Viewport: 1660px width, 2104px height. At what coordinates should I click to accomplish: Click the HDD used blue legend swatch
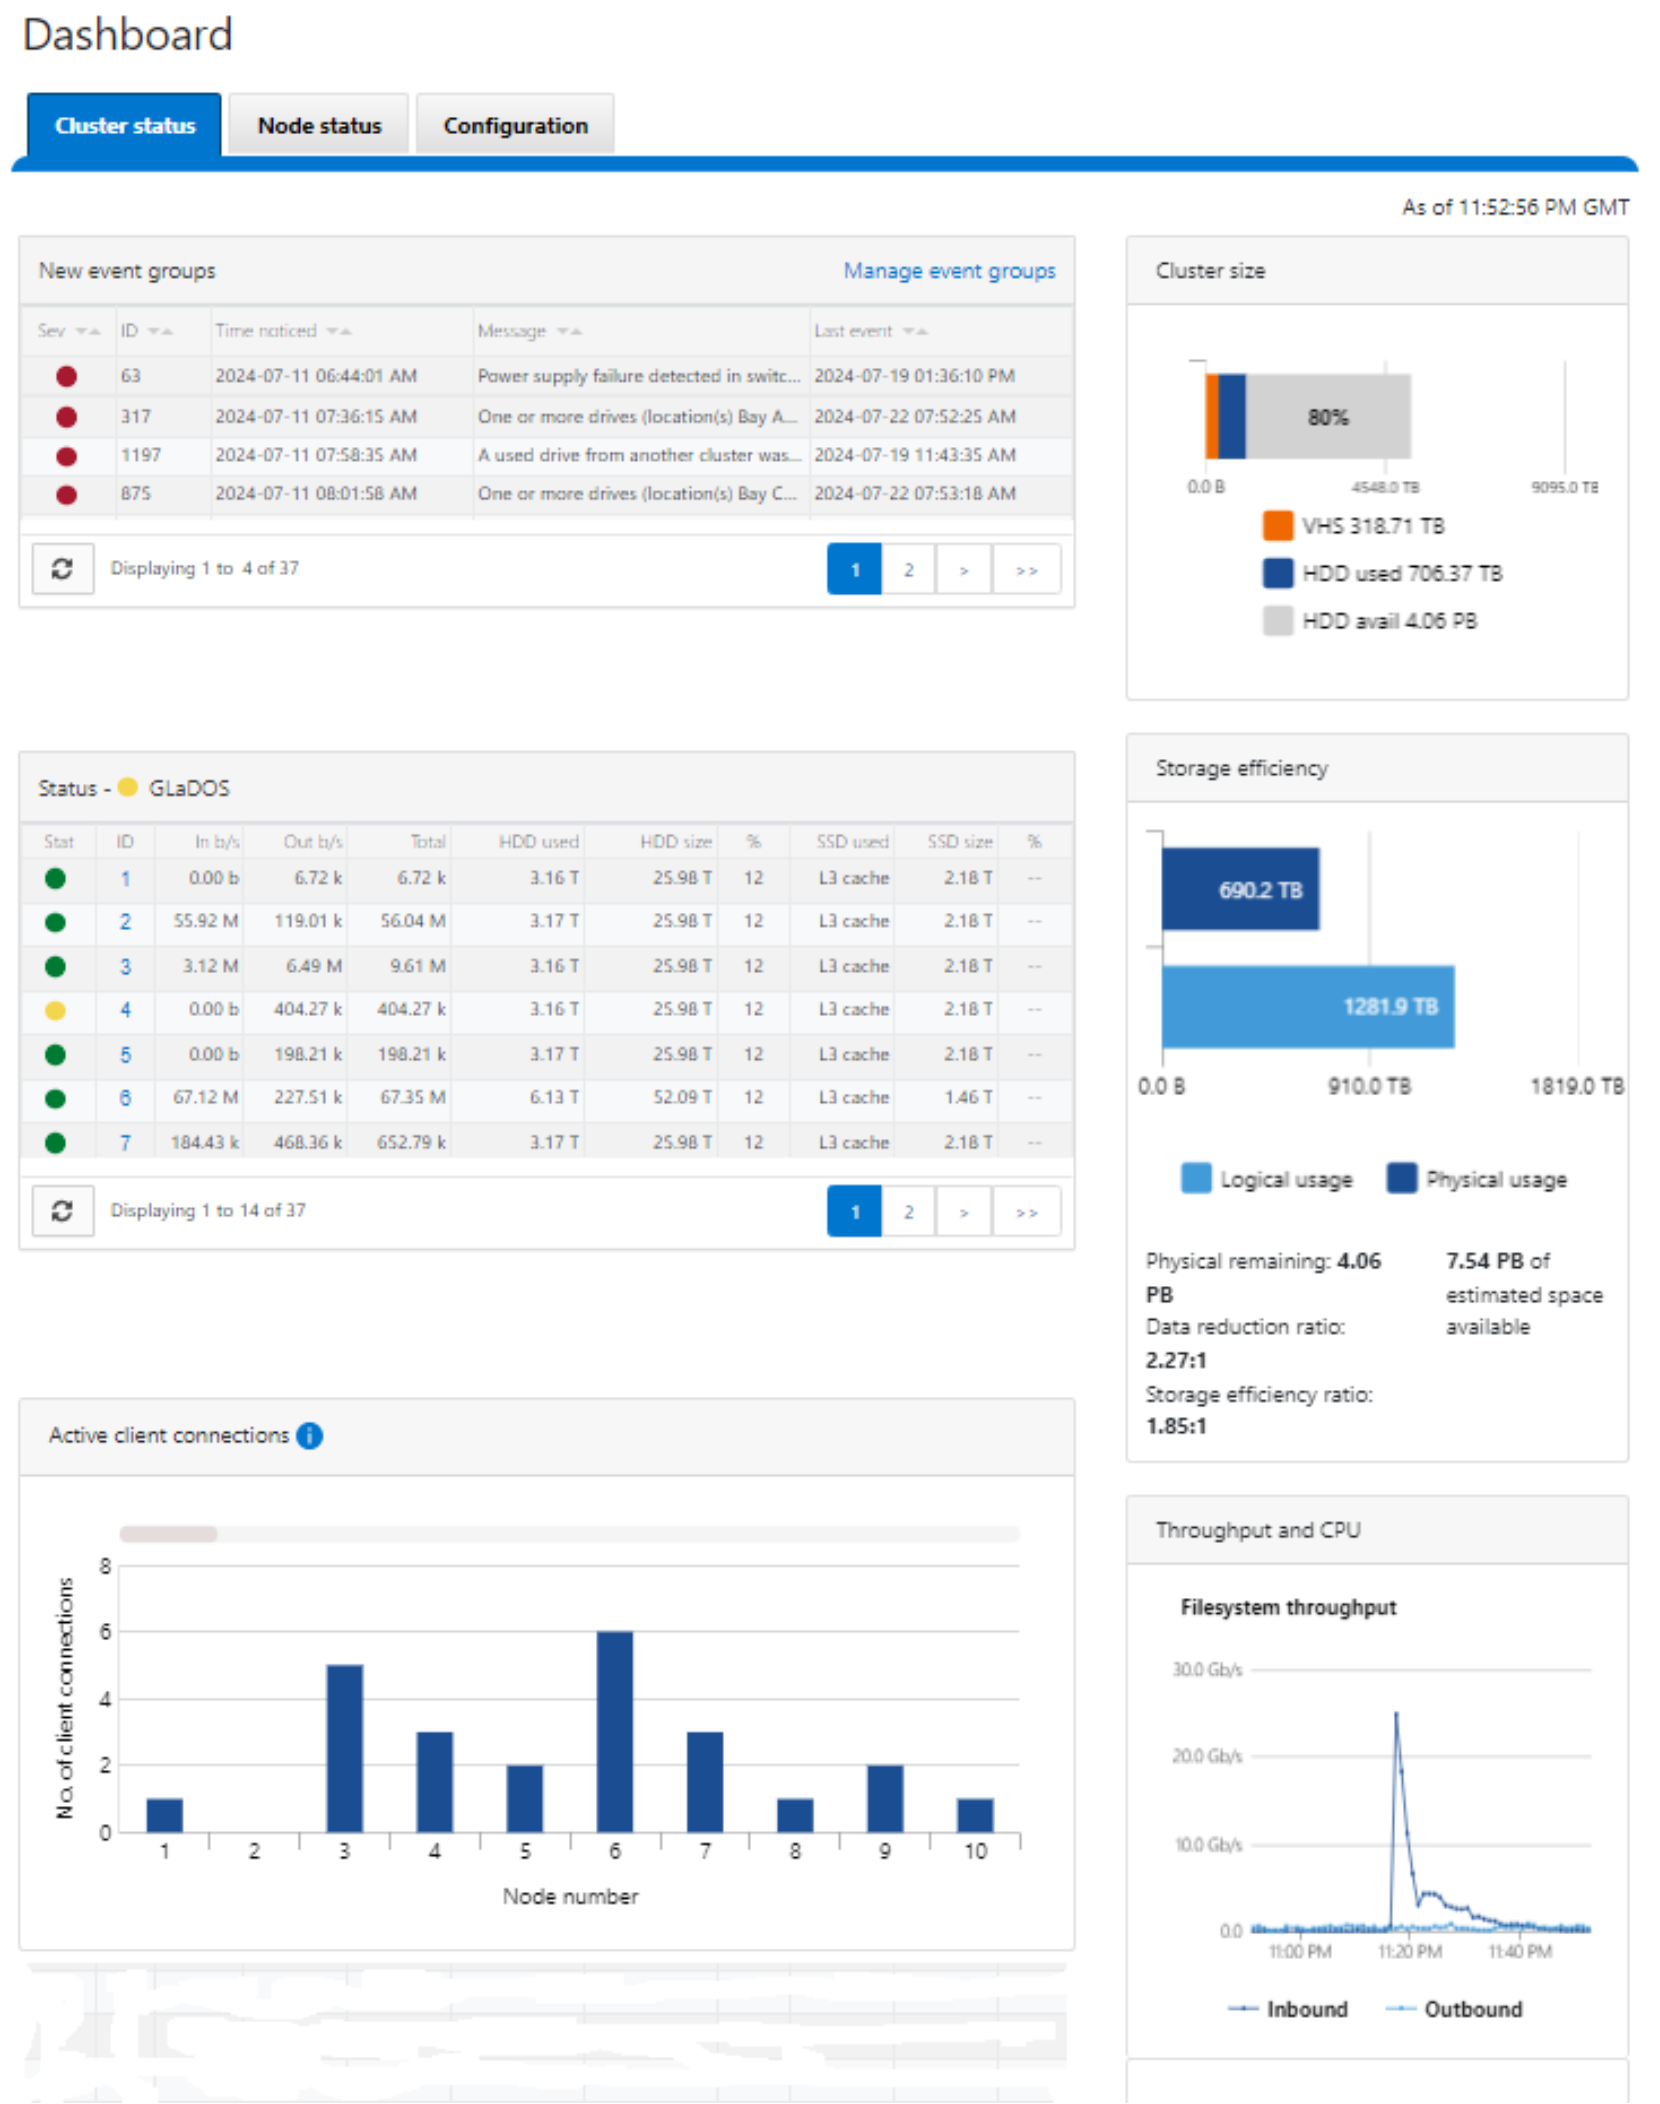(x=1277, y=573)
